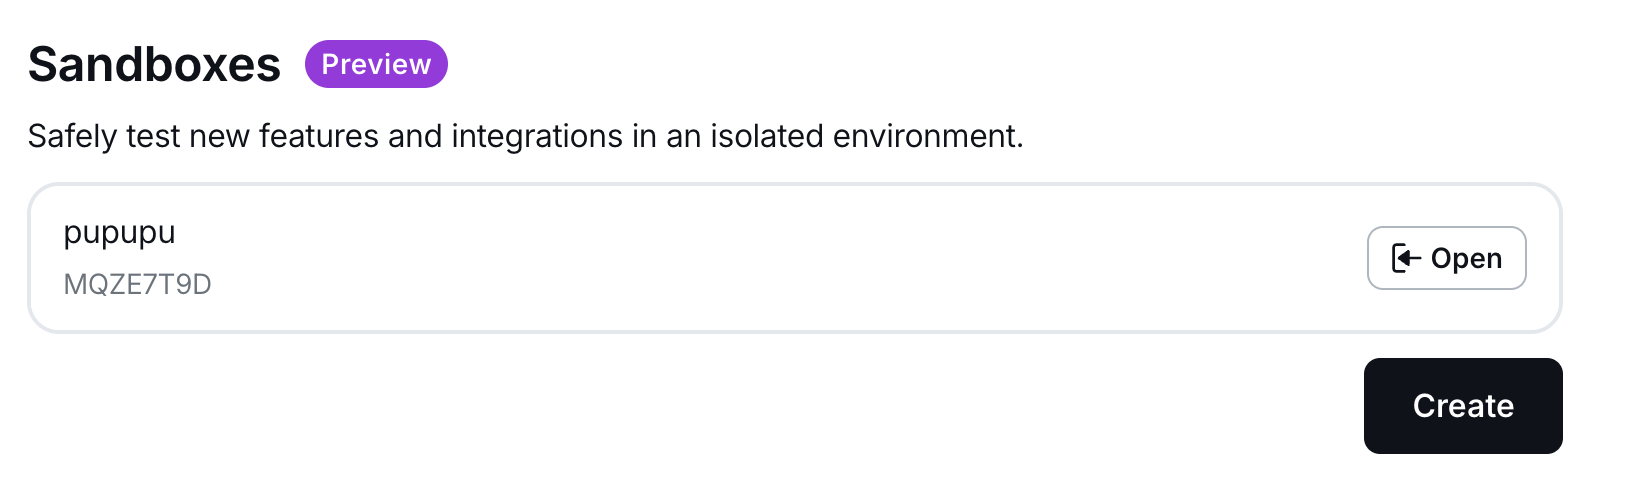This screenshot has width=1638, height=494.
Task: Click the word 'Preview' in the badge
Action: [376, 64]
